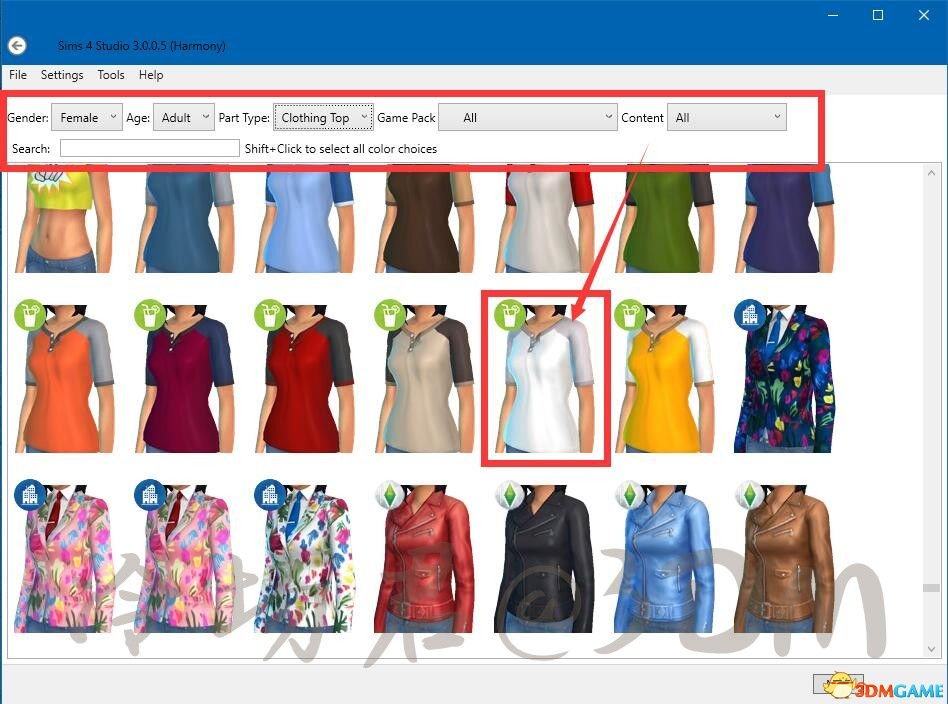Open the Tools menu
This screenshot has width=948, height=704.
coord(111,75)
